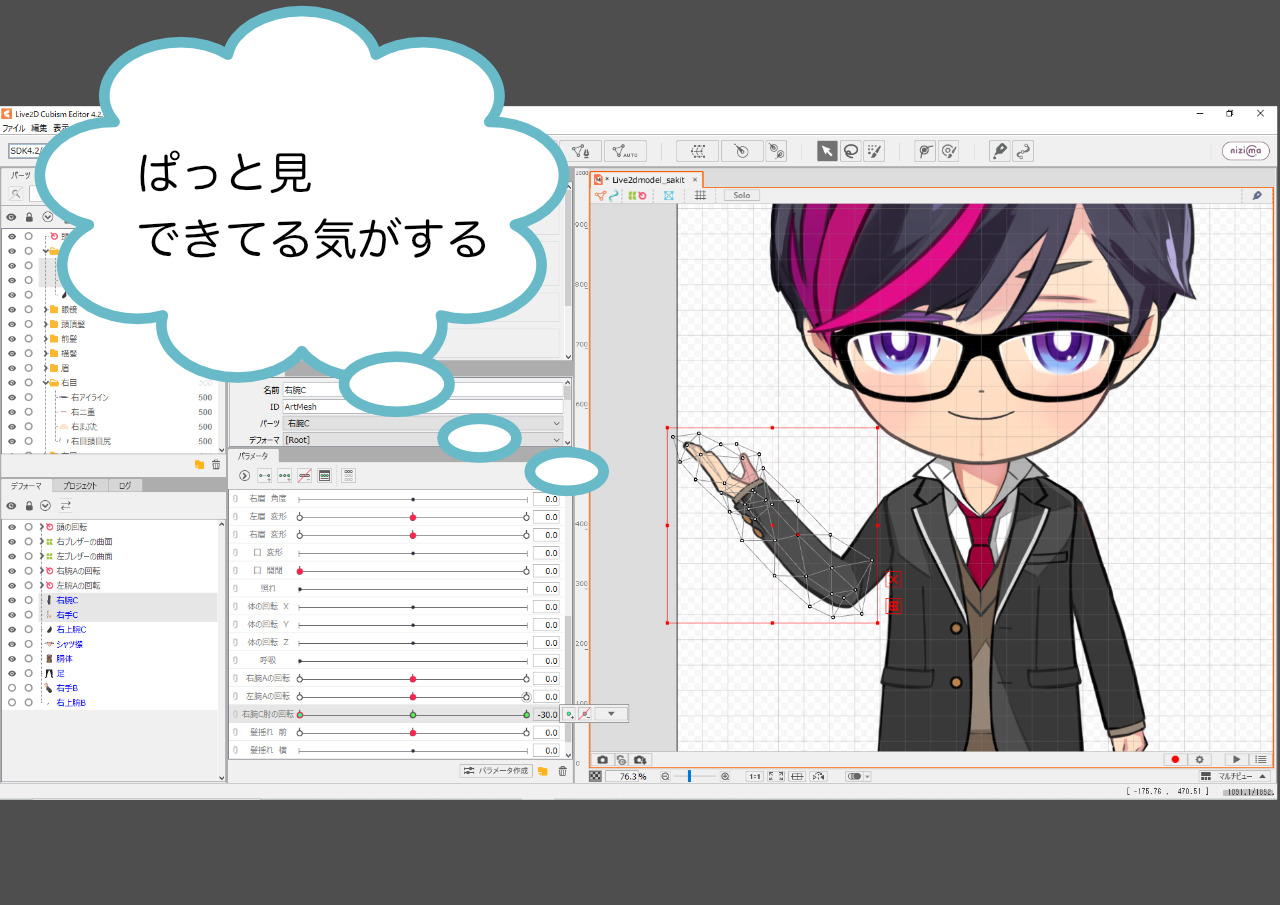This screenshot has height=905, width=1280.
Task: Delete keyforms from selected parameter
Action: 305,475
